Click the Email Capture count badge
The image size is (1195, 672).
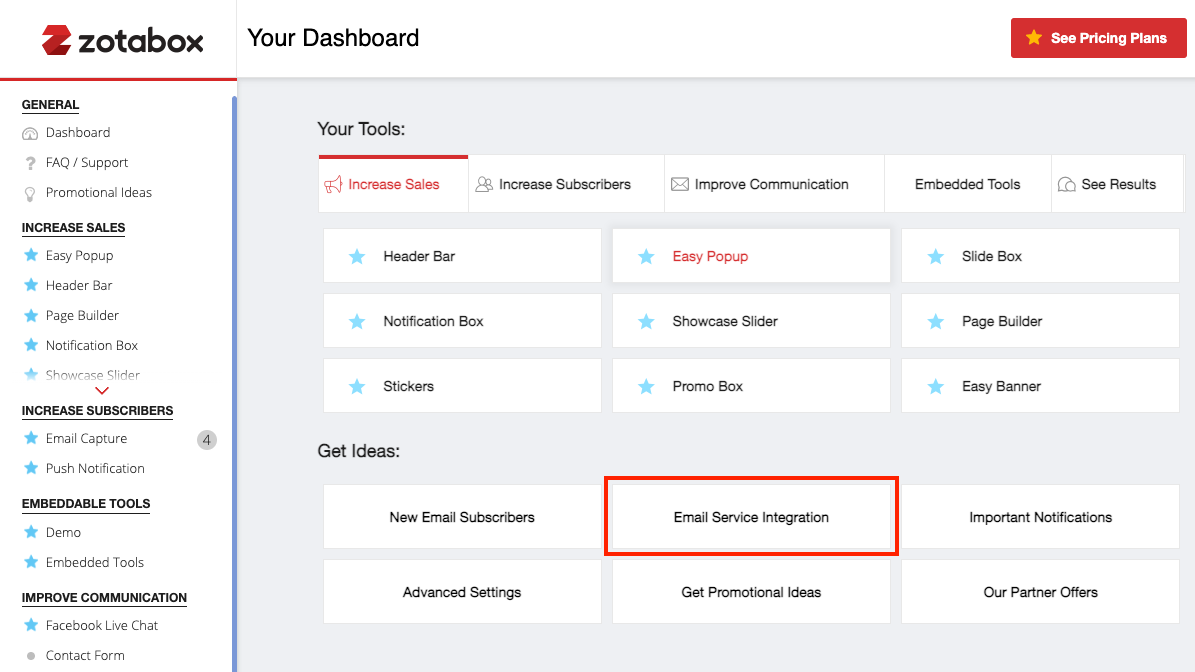coord(206,439)
